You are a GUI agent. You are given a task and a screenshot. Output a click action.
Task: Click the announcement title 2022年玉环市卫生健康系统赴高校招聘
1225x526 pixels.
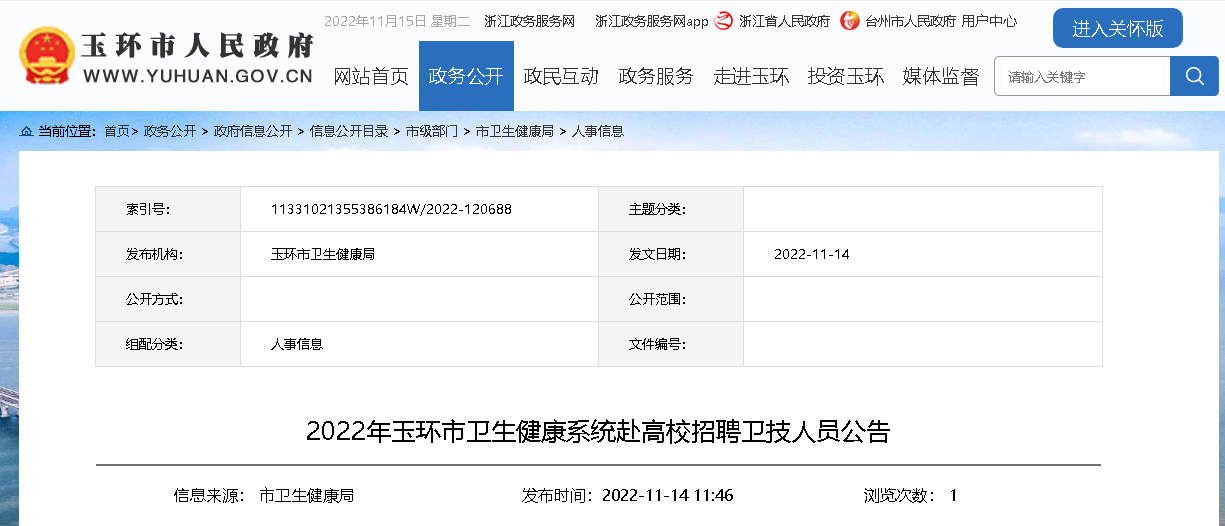598,432
